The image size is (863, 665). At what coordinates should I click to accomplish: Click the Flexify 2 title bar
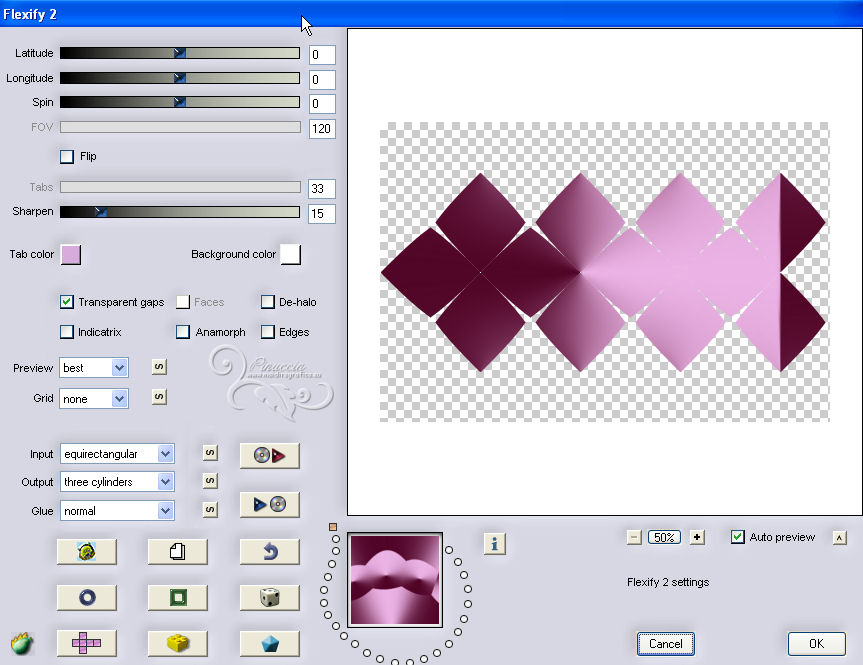432,13
